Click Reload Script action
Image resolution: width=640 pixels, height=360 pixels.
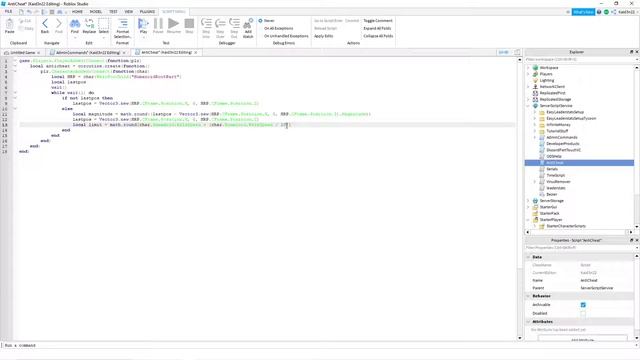(325, 28)
